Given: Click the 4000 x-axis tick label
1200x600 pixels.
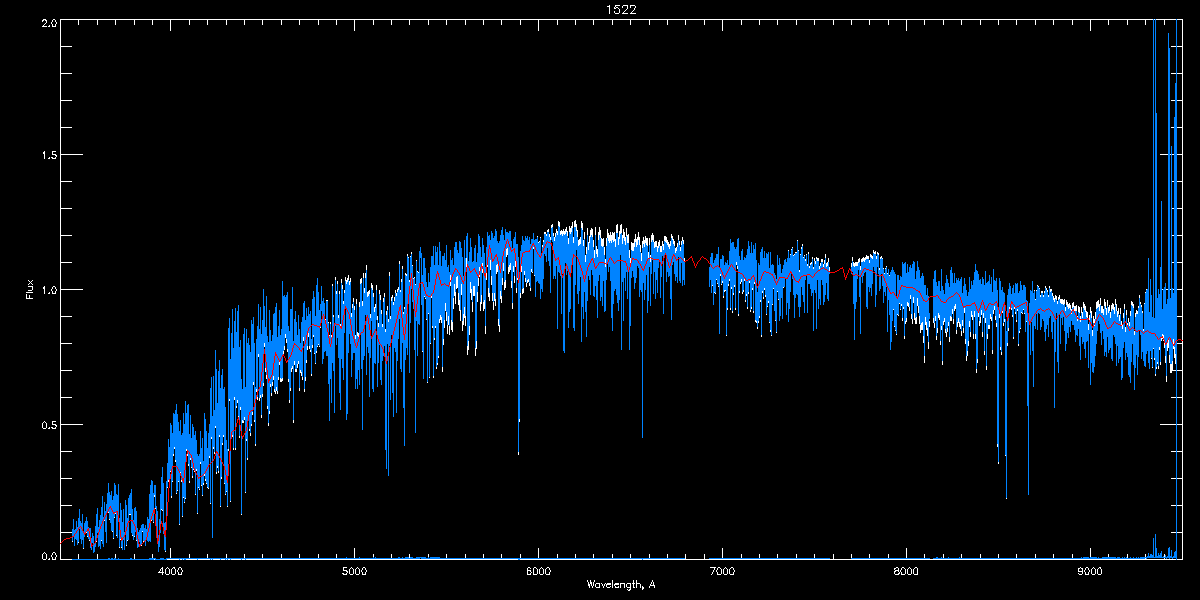Looking at the screenshot, I should 170,571.
